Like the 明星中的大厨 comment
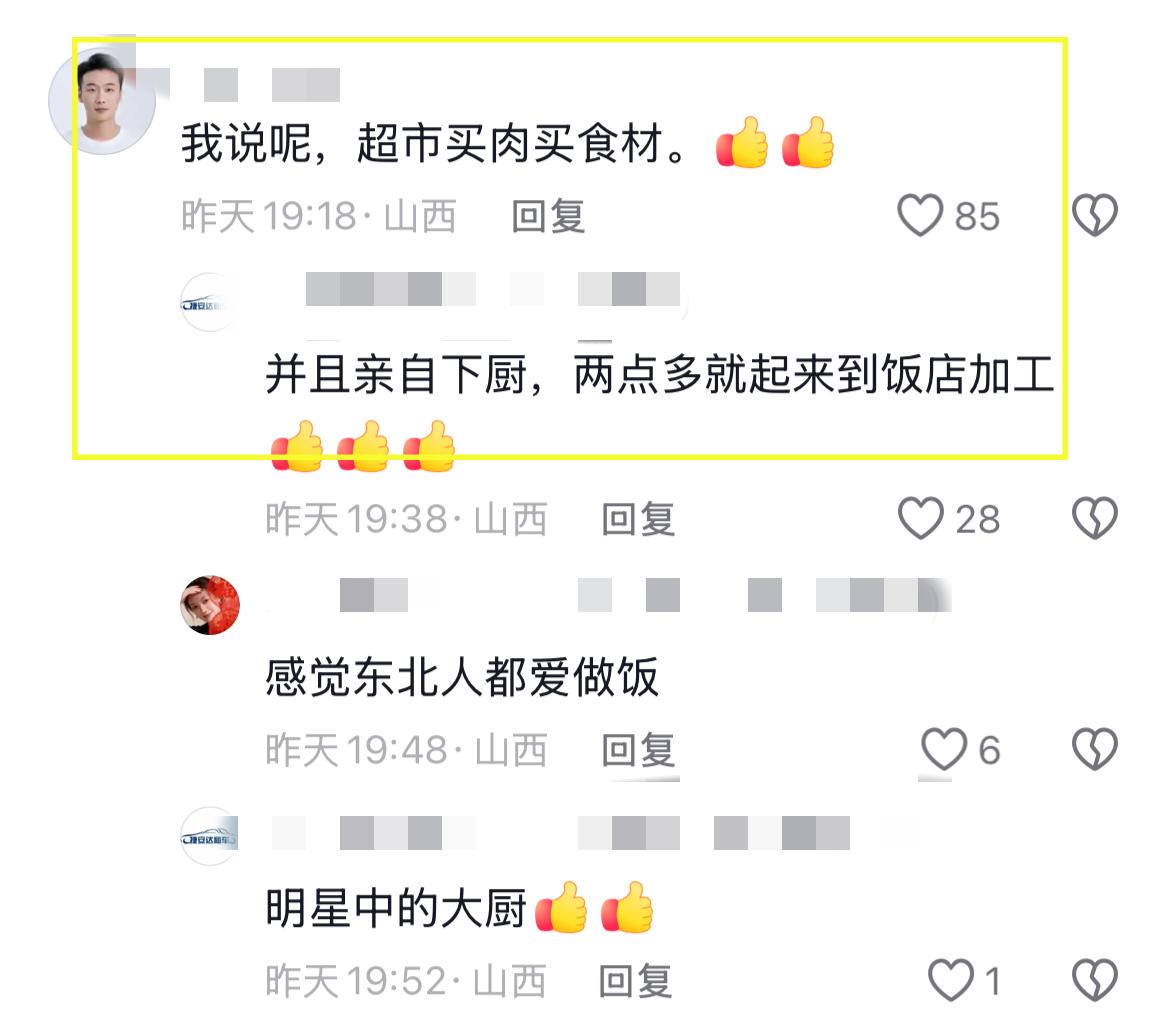Screen dimensions: 1170x1022 click(950, 980)
